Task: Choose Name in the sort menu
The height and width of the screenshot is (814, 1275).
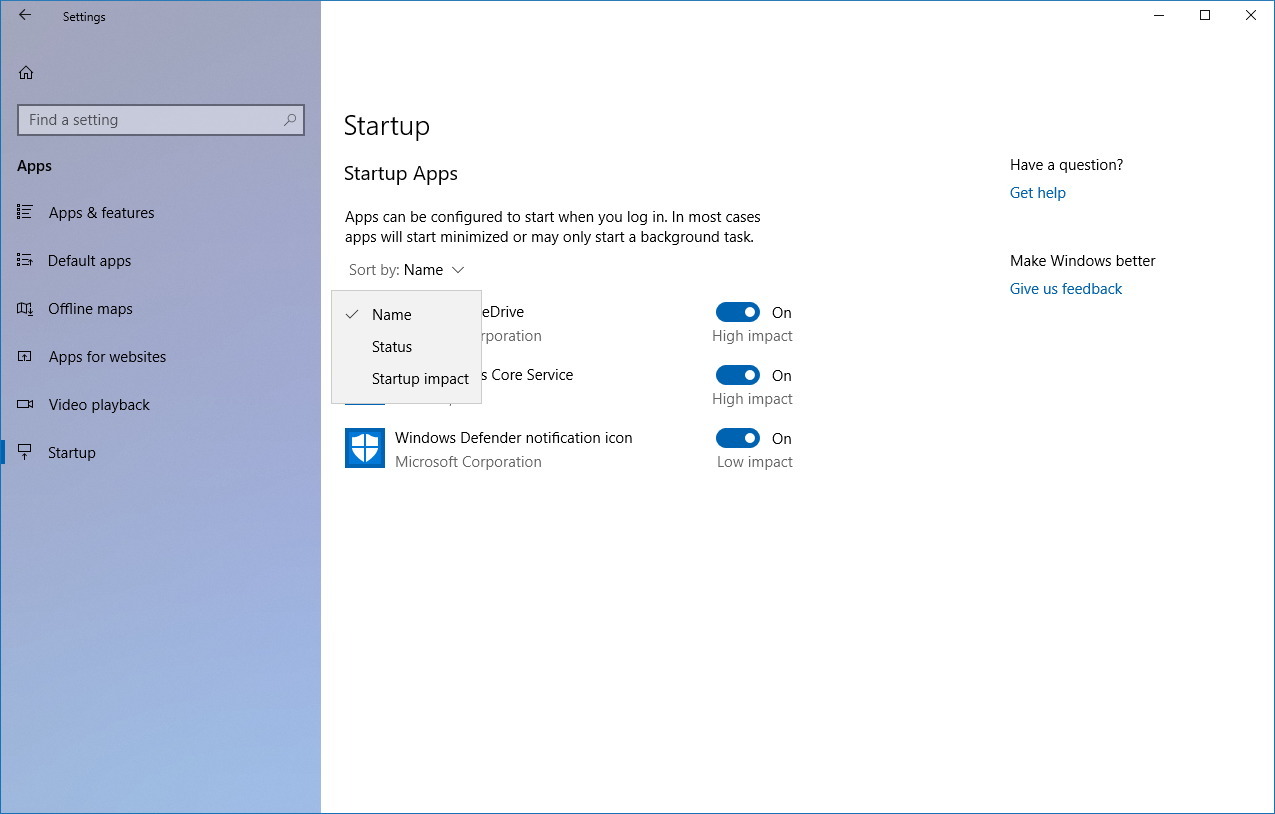Action: (406, 314)
